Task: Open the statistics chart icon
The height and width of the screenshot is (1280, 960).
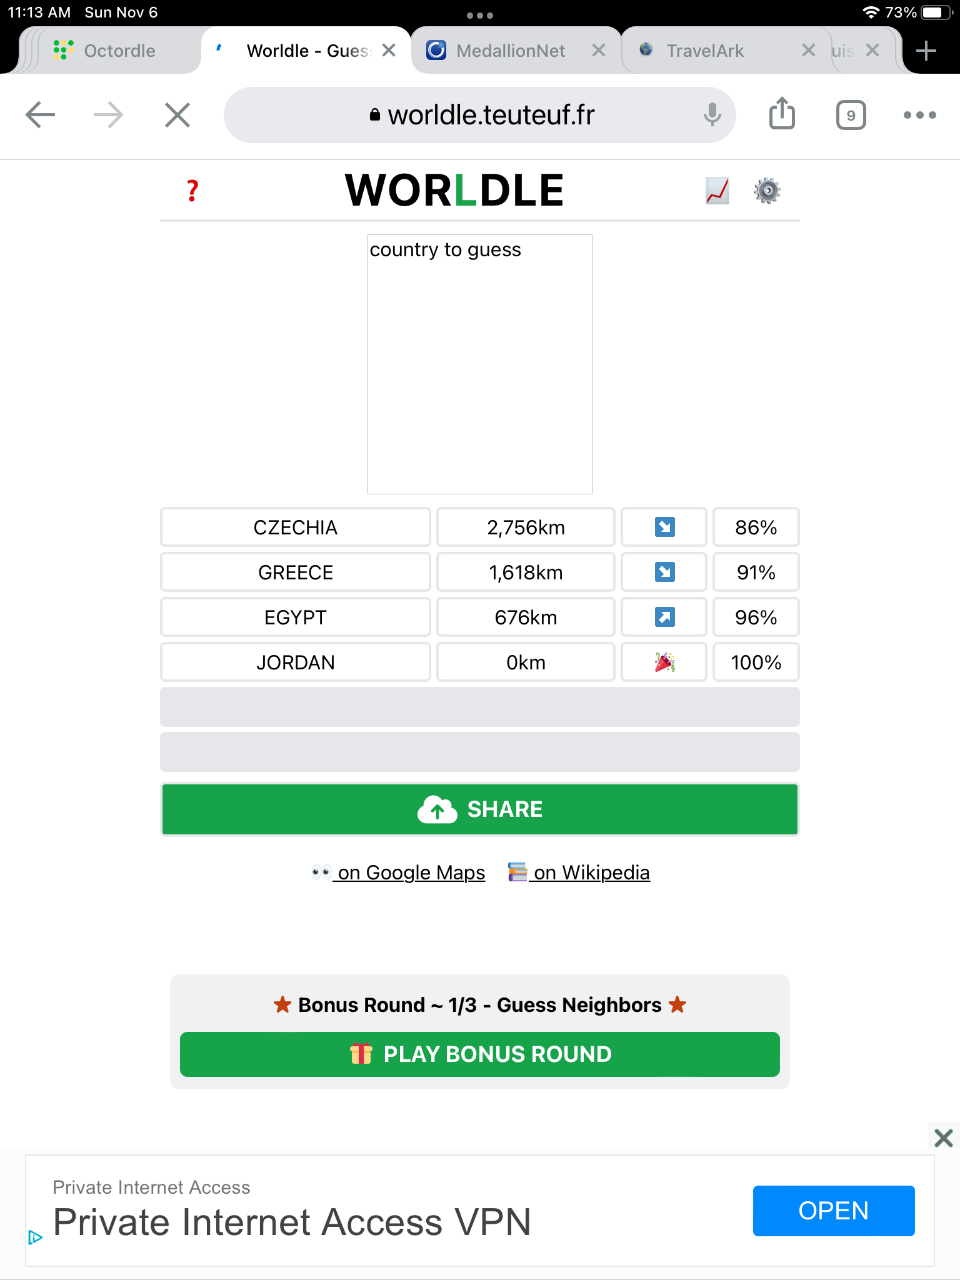Action: (717, 190)
